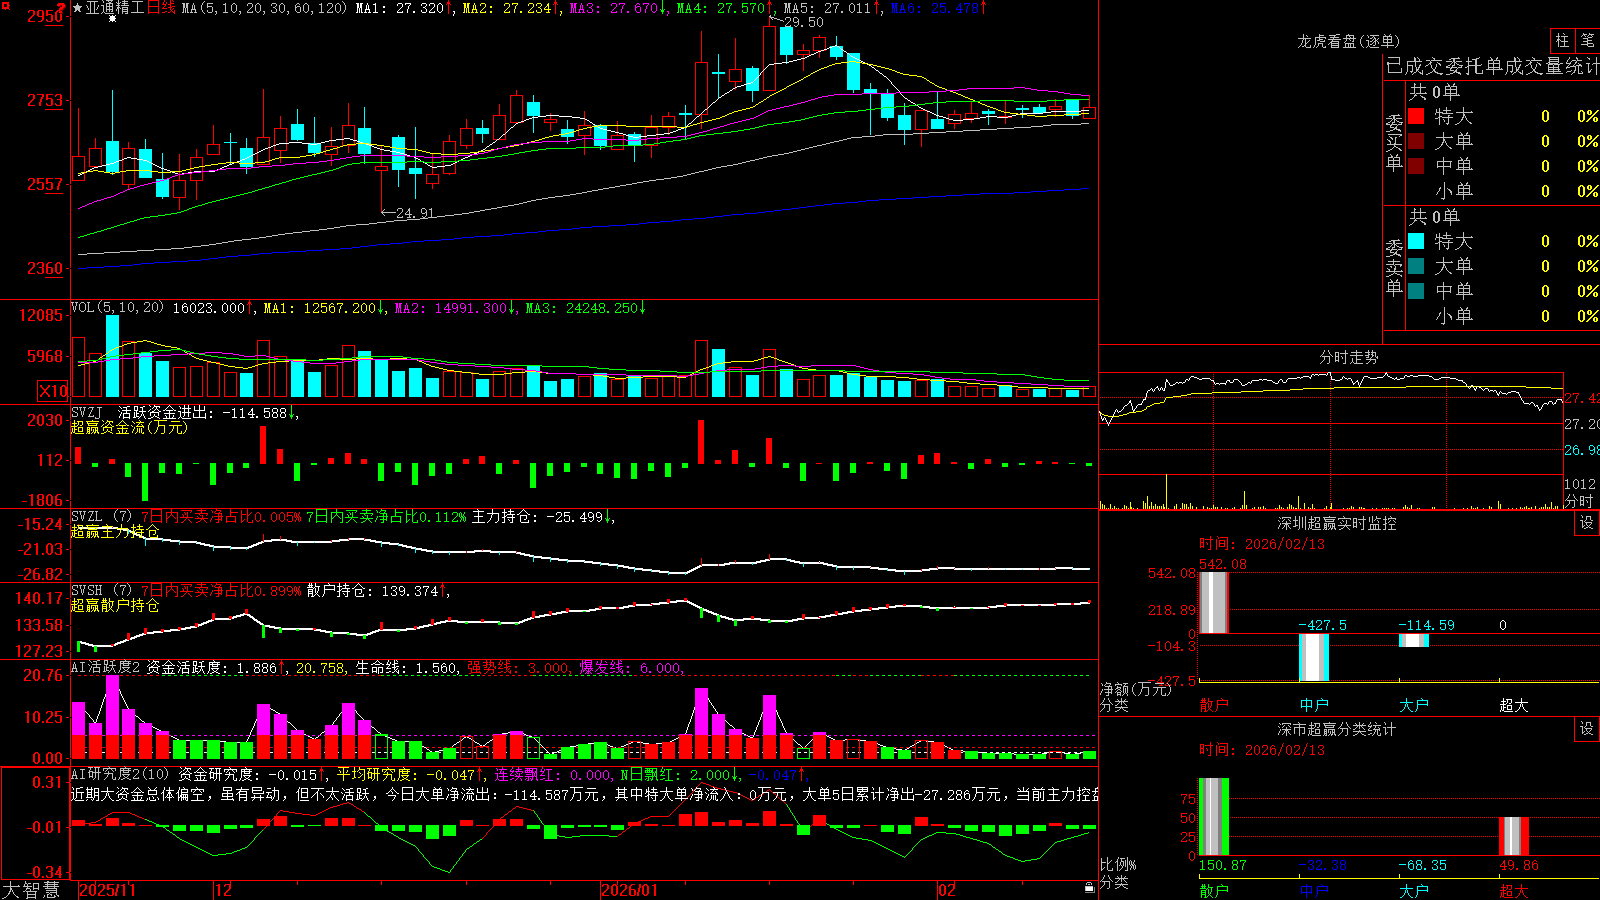Click the star icon before 亚通精工
This screenshot has width=1600, height=900.
[x=78, y=8]
